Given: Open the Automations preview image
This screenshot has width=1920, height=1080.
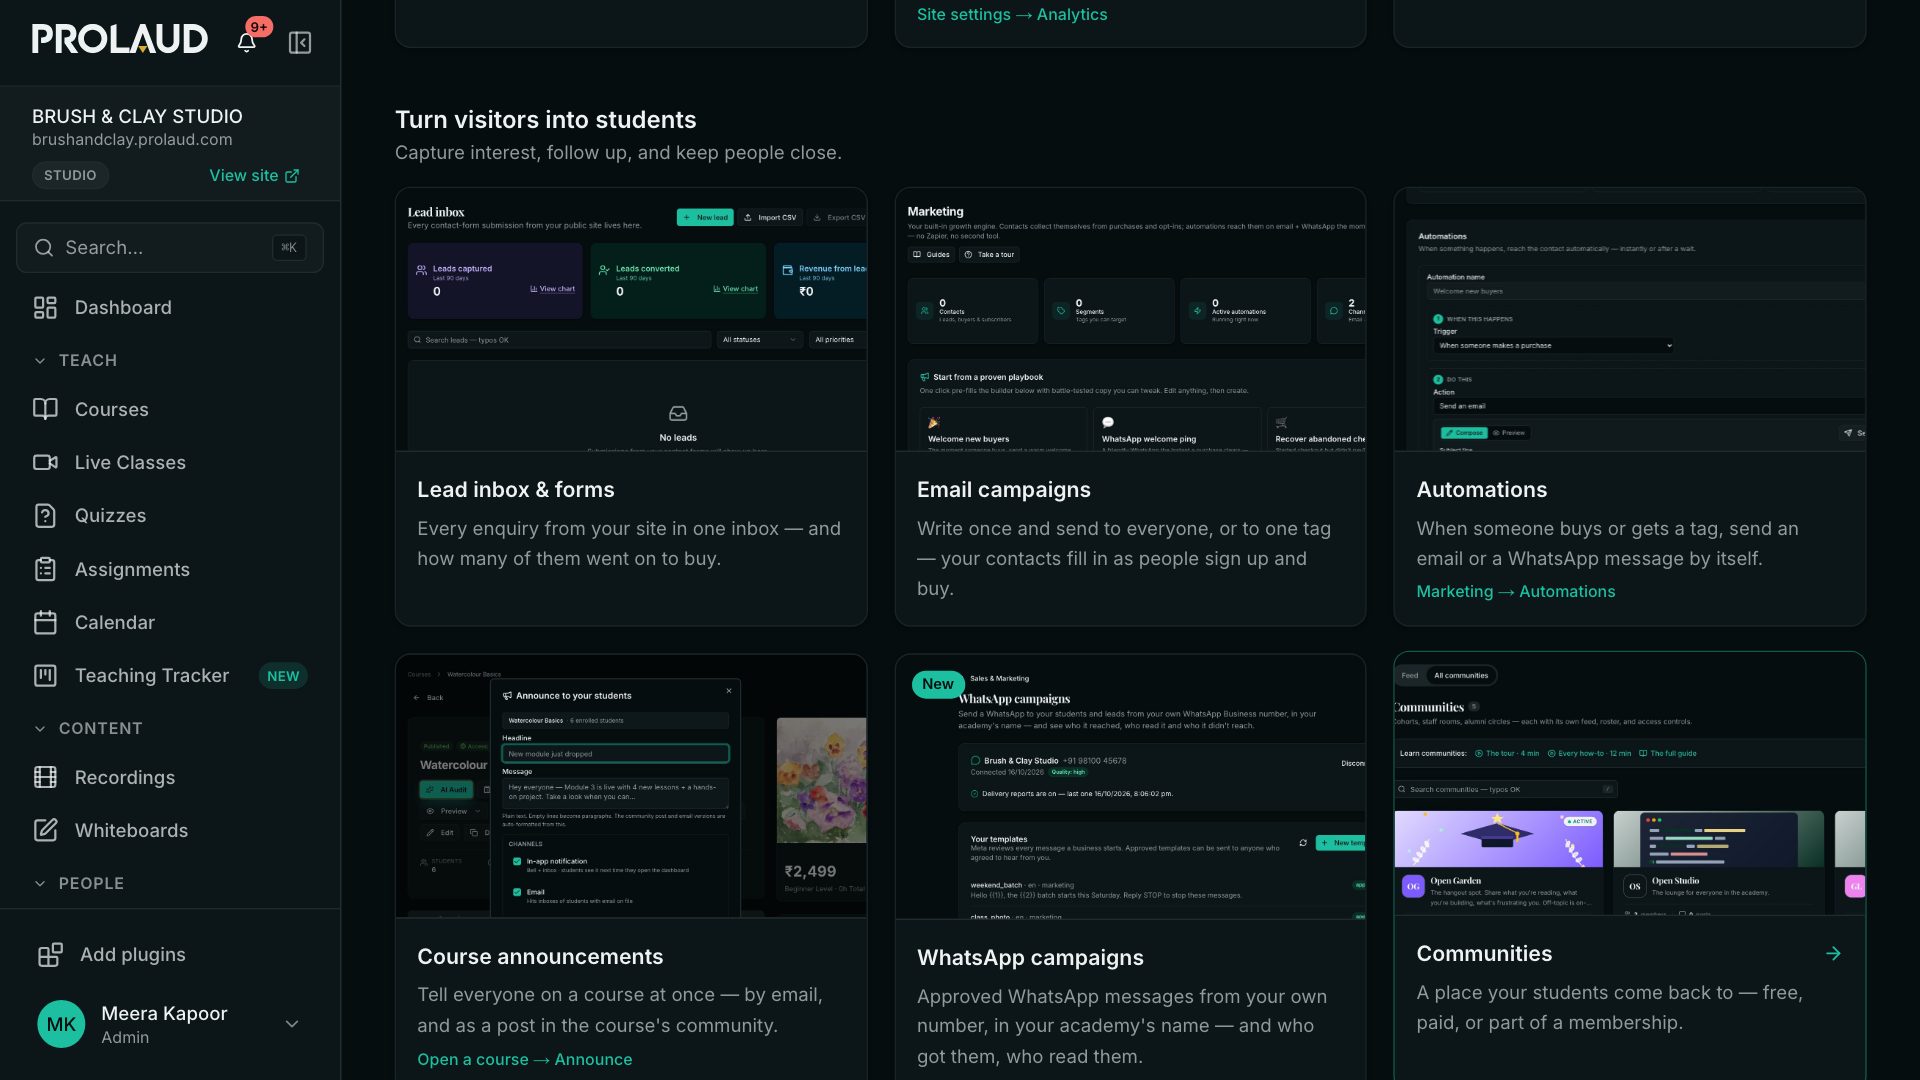Looking at the screenshot, I should point(1630,319).
